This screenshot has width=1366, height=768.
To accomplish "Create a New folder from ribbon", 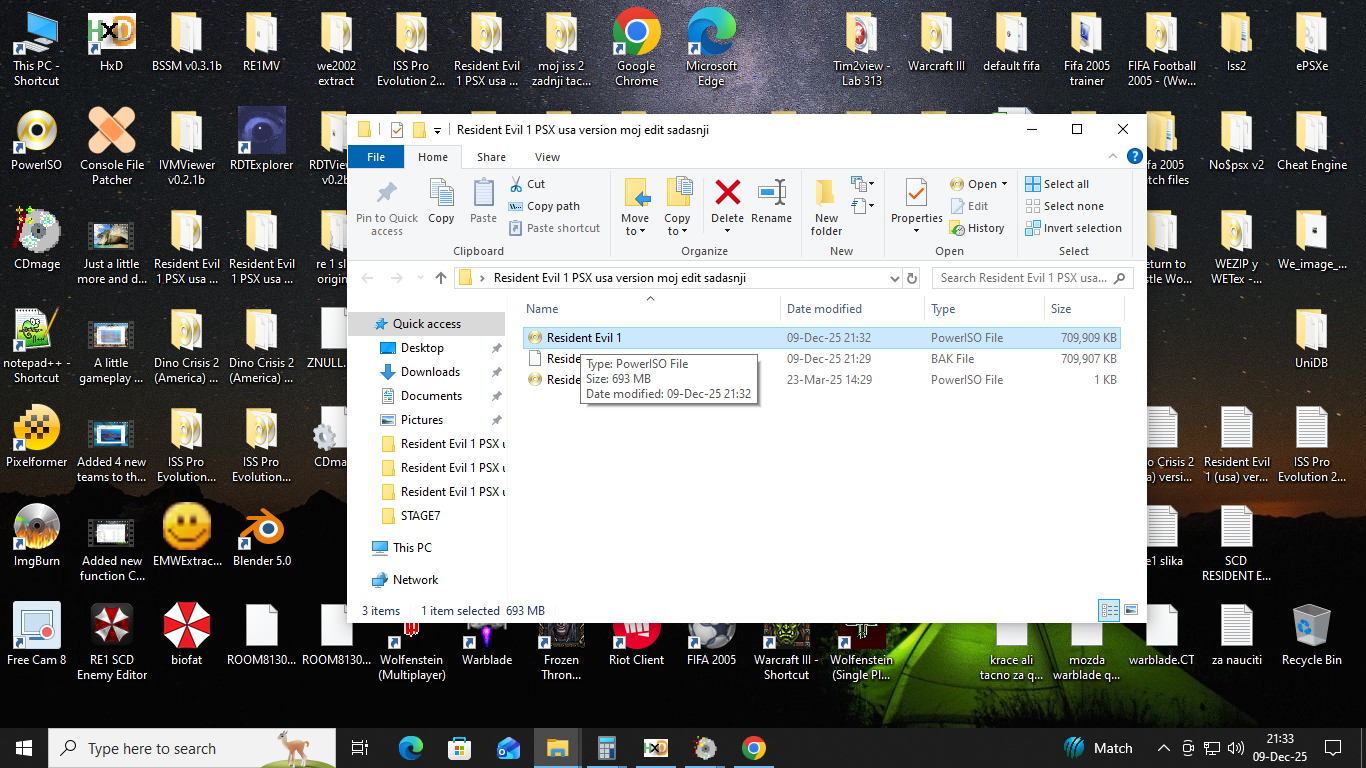I will (826, 208).
